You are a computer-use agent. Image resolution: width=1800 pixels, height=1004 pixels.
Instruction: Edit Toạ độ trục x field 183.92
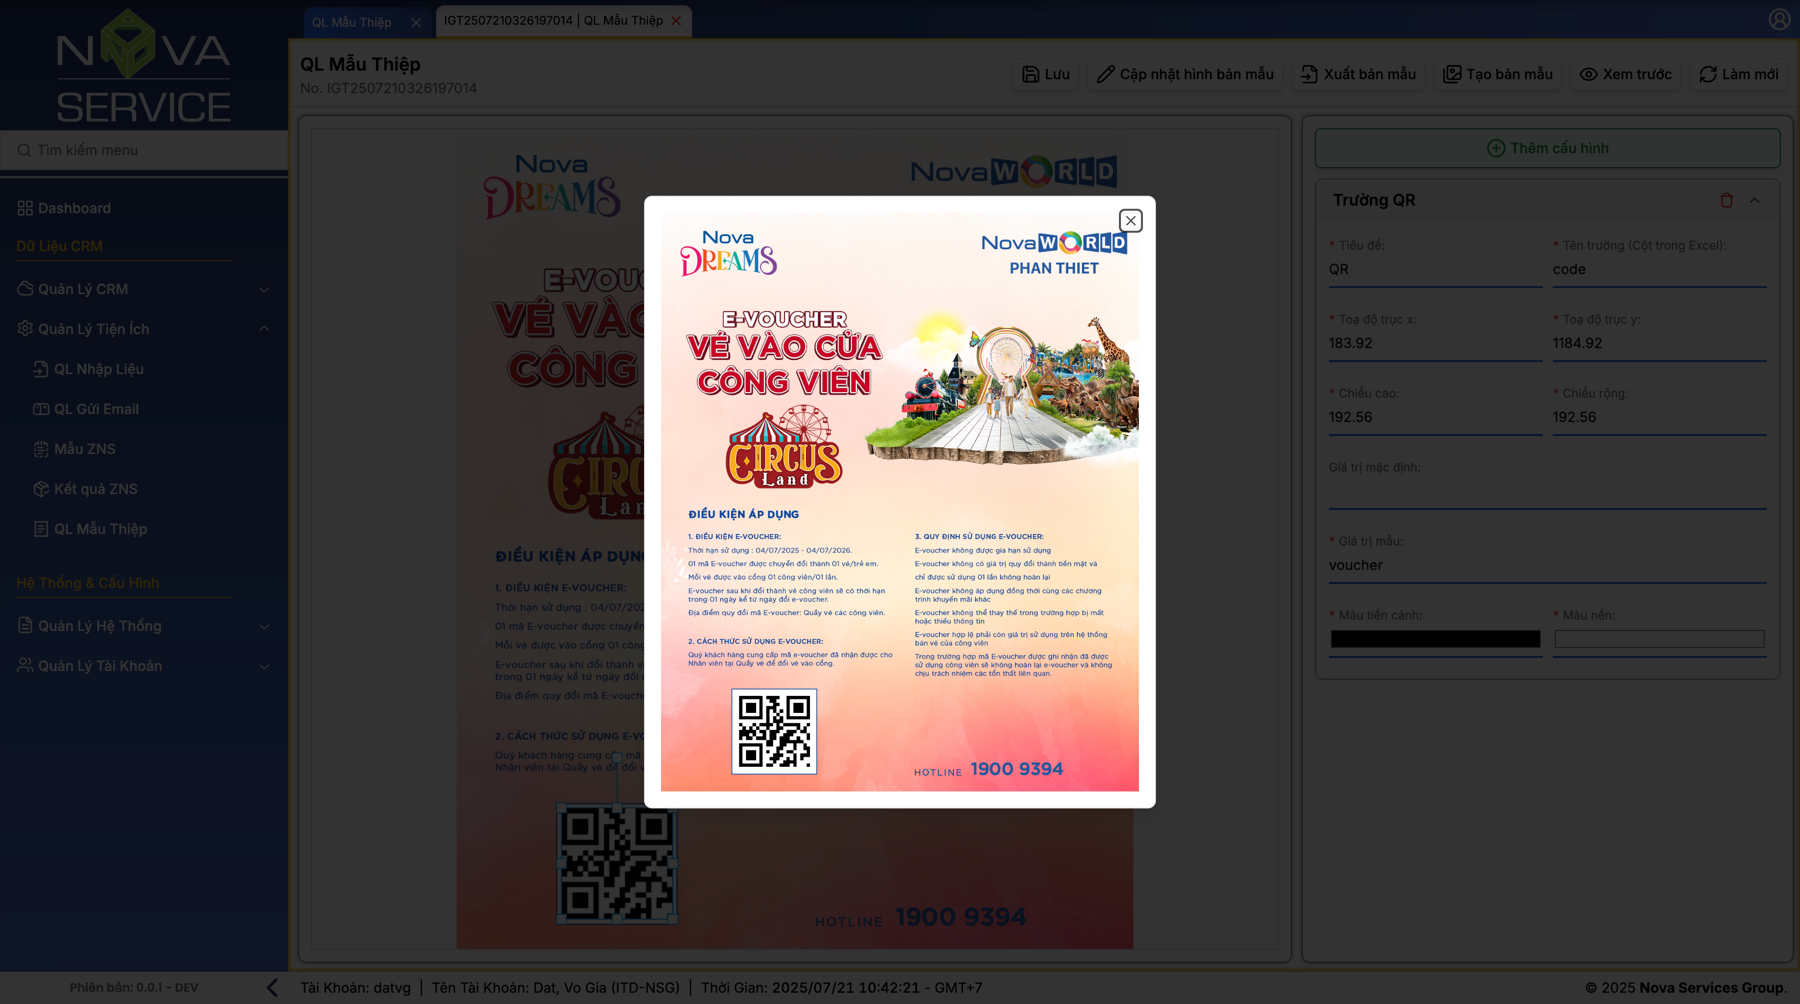tap(1435, 344)
